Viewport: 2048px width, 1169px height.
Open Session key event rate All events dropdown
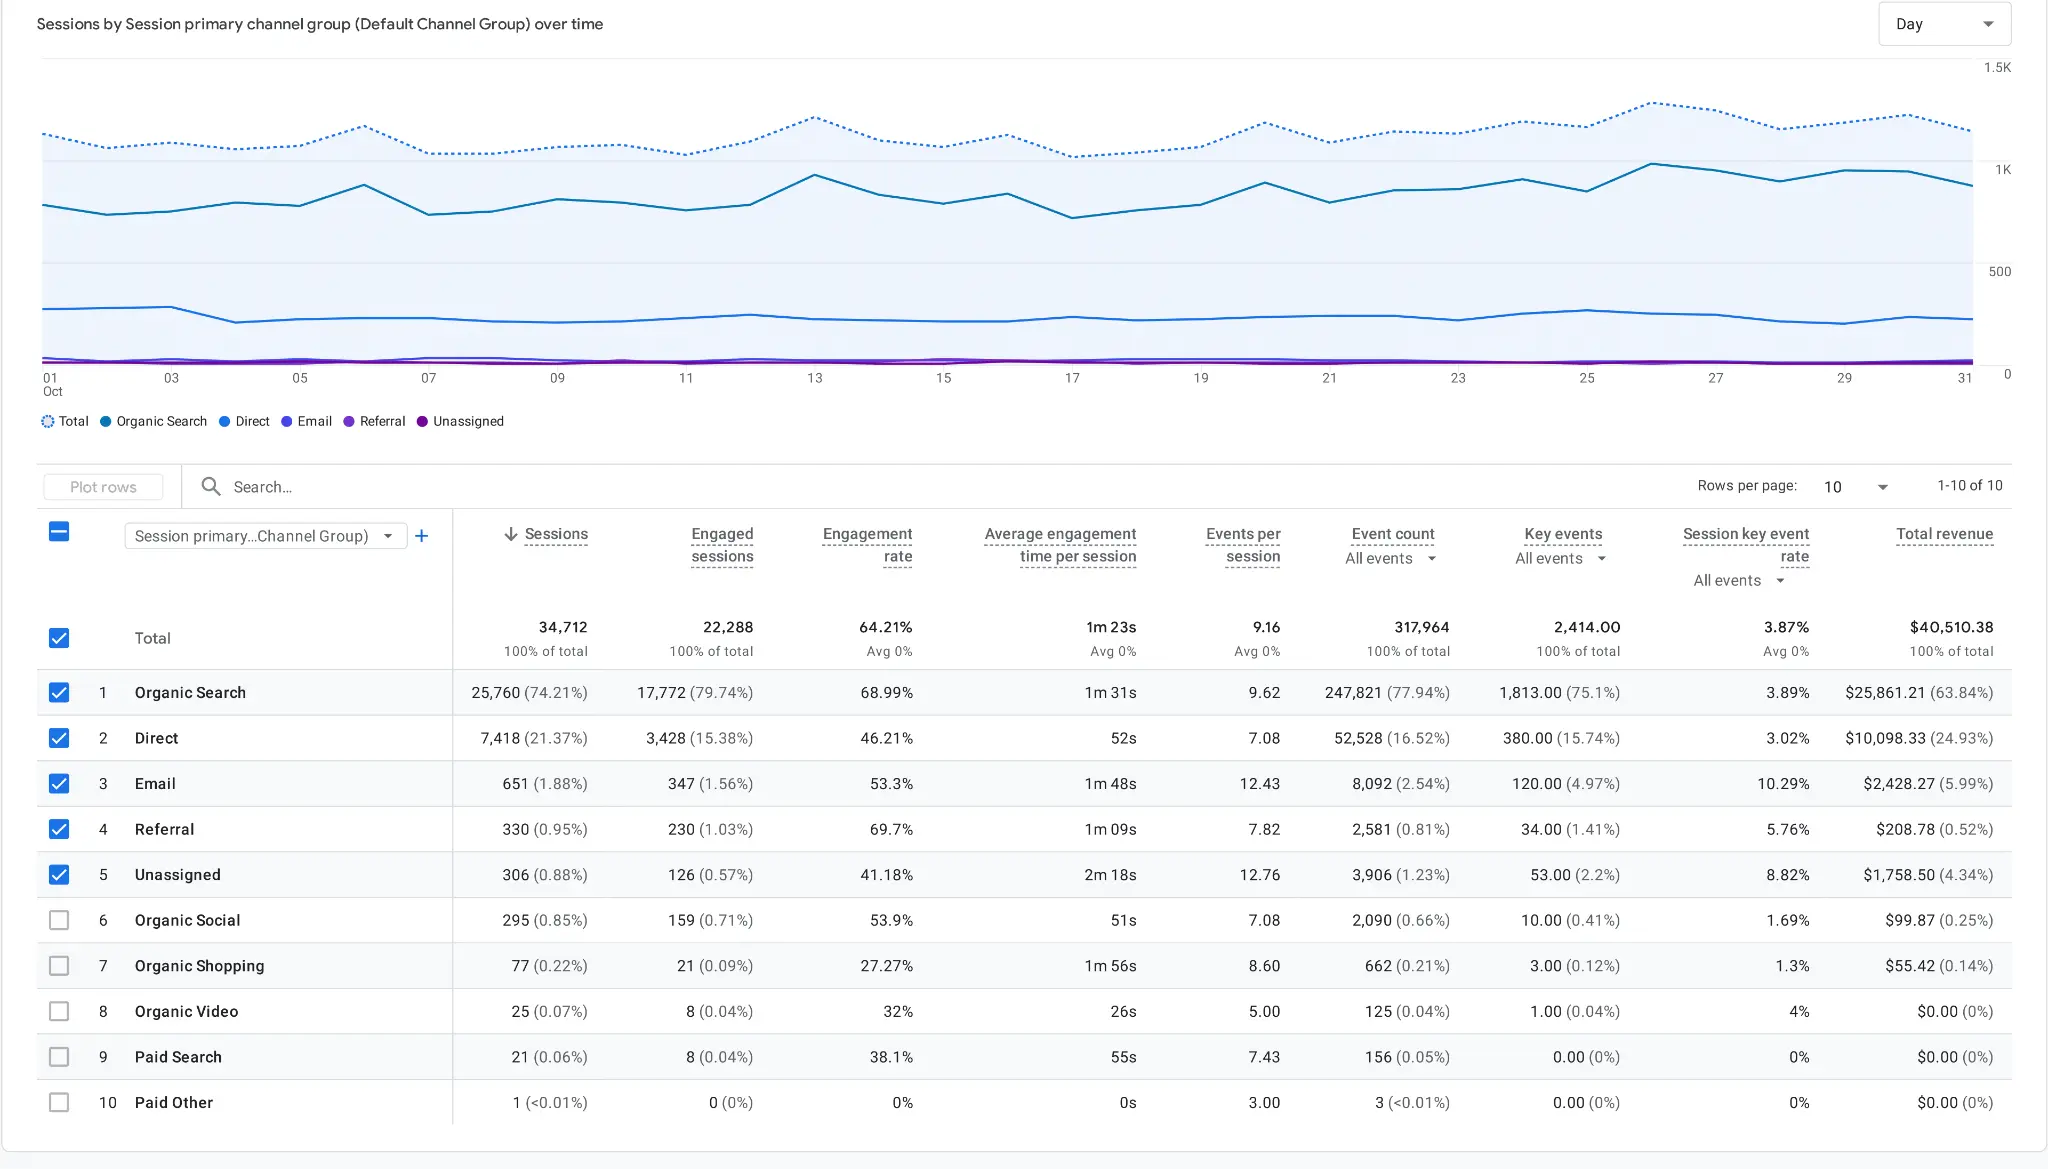click(x=1739, y=580)
